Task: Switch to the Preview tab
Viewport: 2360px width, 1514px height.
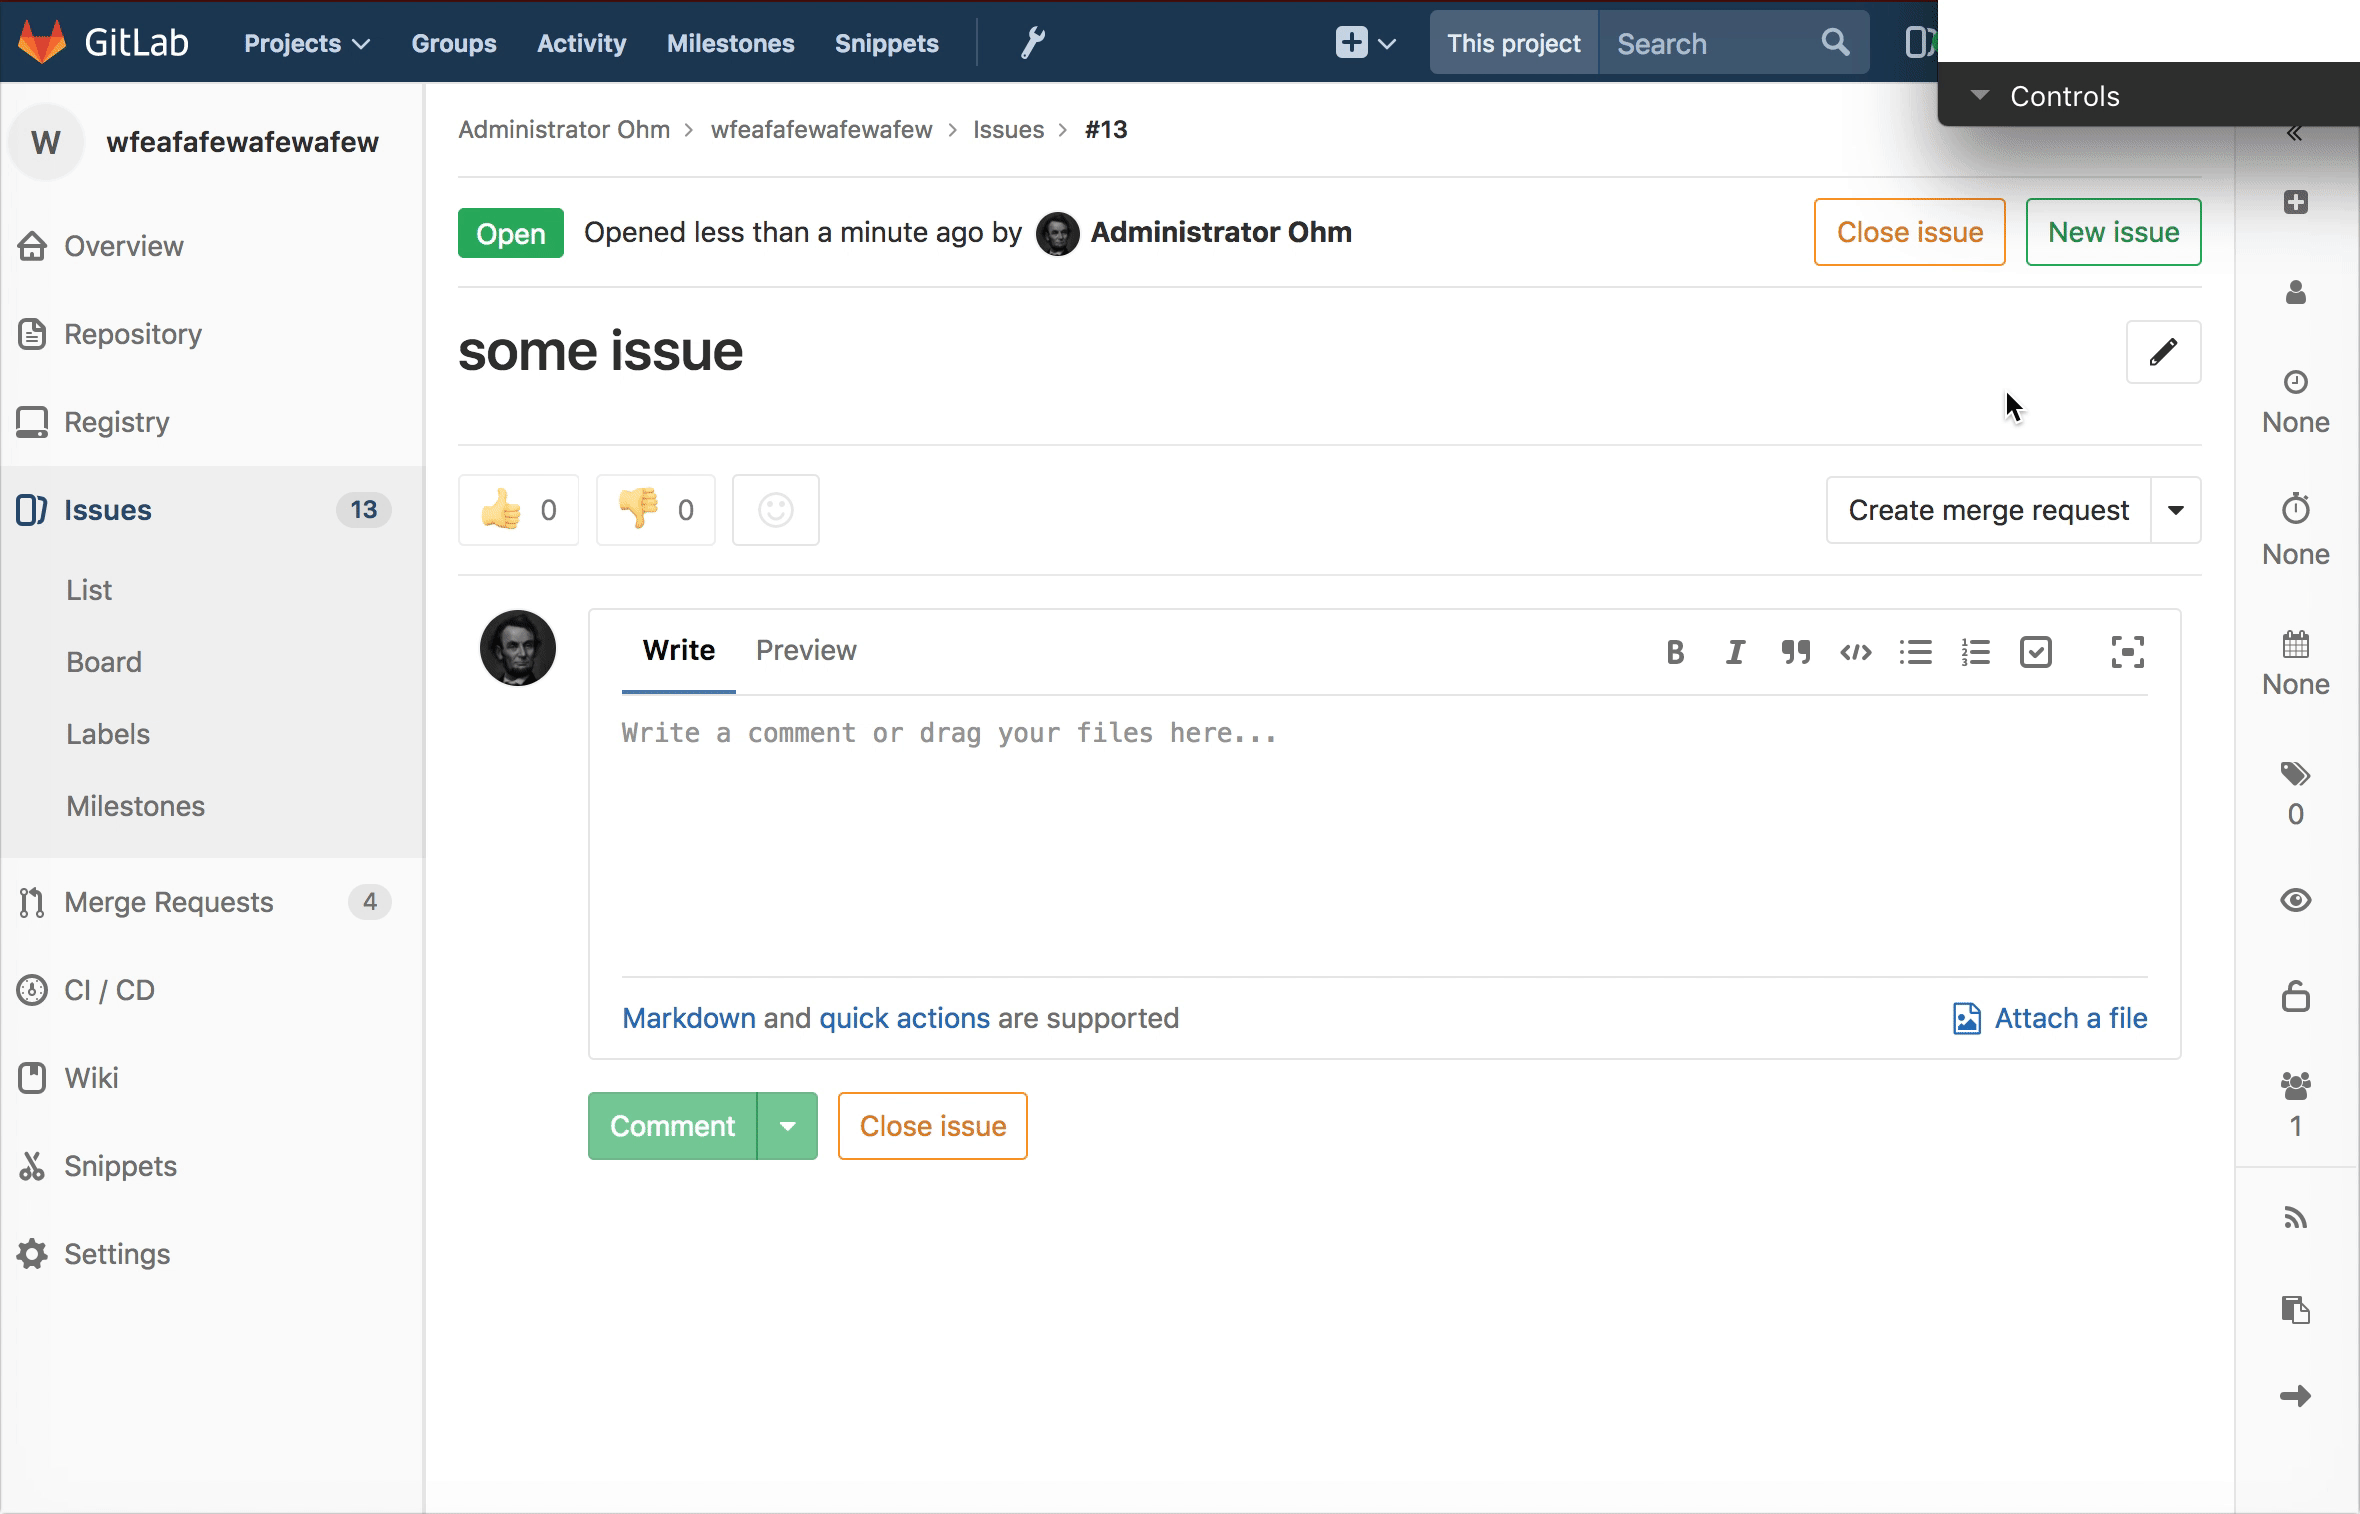Action: (x=805, y=650)
